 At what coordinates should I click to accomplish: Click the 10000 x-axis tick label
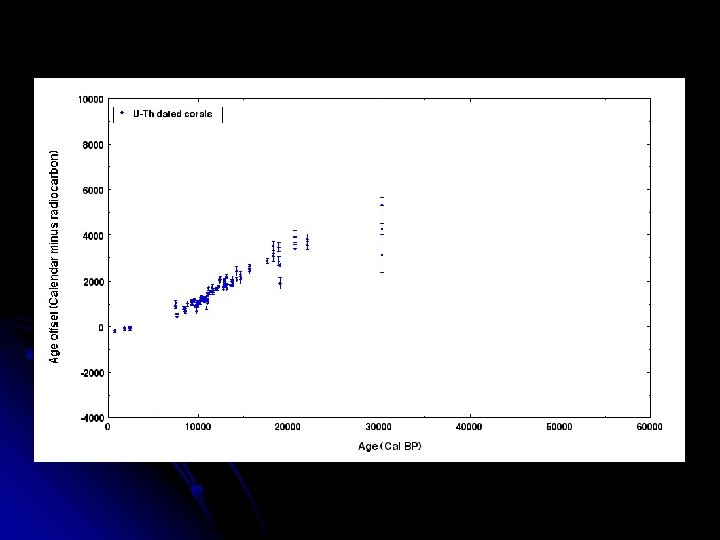198,427
